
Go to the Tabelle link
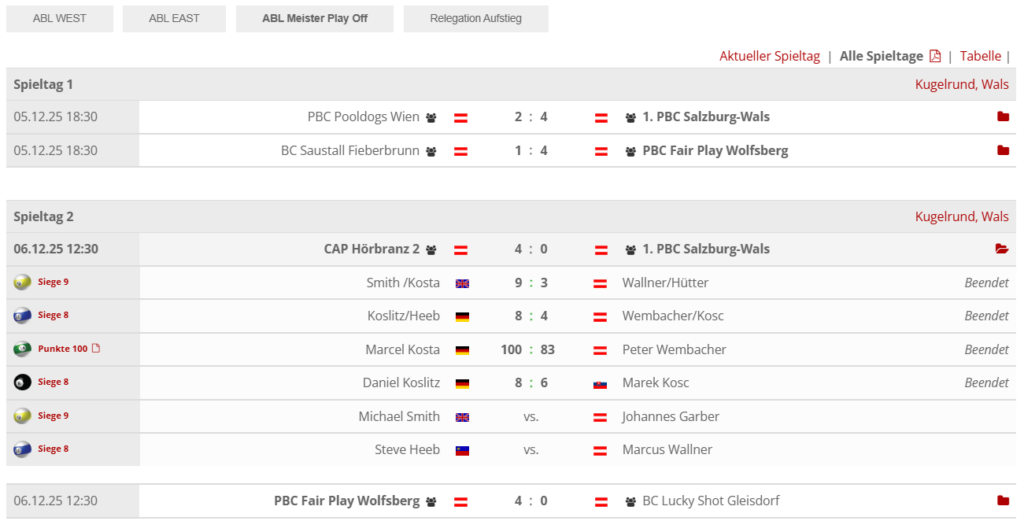pyautogui.click(x=980, y=56)
